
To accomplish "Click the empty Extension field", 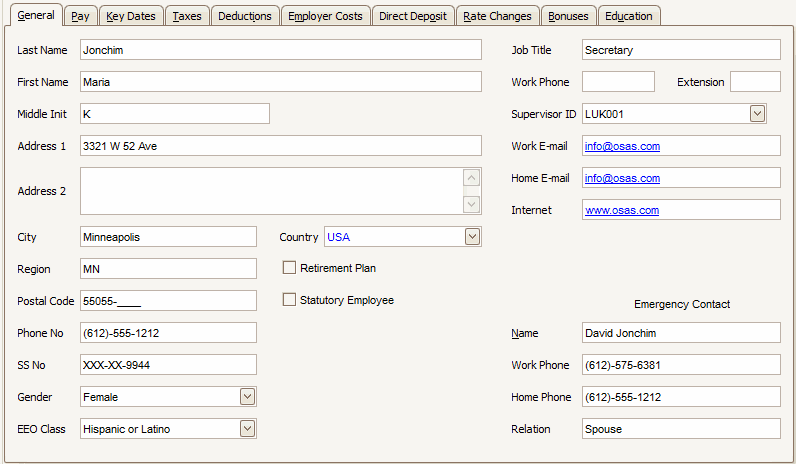I will click(x=755, y=82).
